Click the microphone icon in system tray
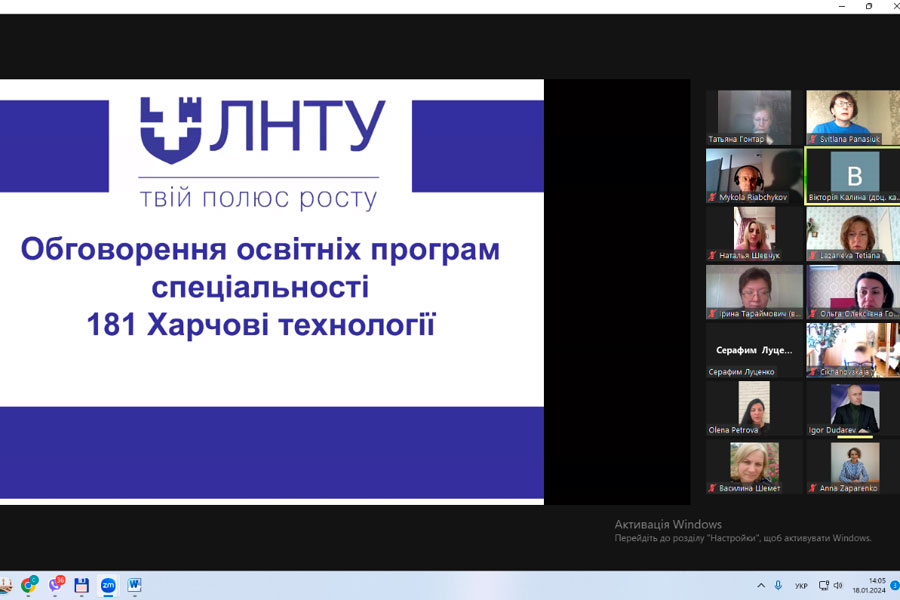Image resolution: width=900 pixels, height=600 pixels. click(778, 585)
